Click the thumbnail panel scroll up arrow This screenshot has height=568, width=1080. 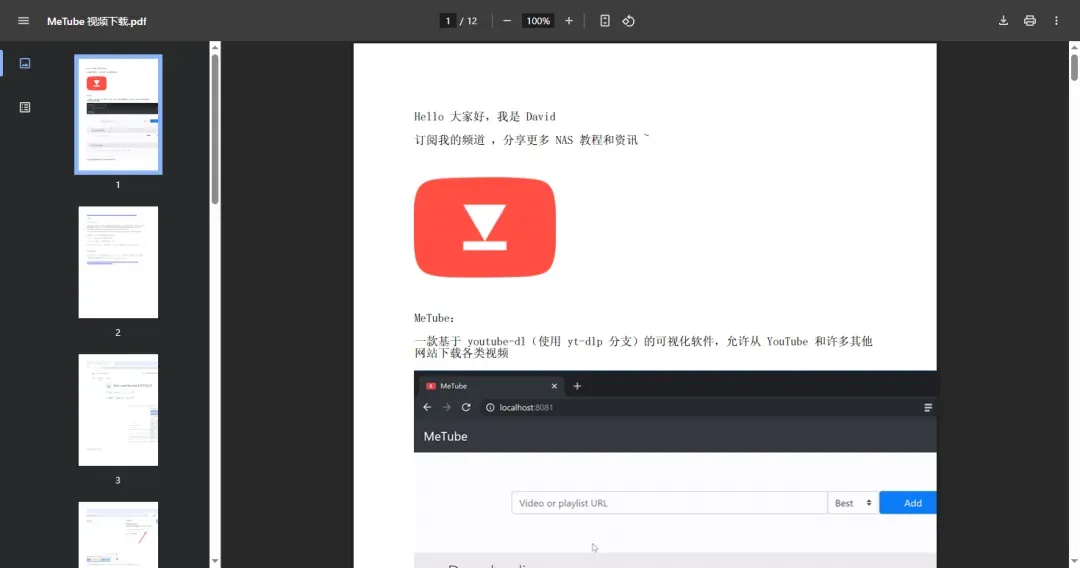coord(215,48)
